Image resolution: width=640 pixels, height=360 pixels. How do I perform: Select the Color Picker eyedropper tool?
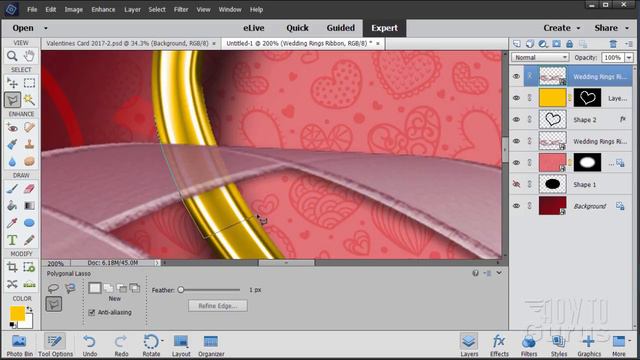tap(12, 223)
